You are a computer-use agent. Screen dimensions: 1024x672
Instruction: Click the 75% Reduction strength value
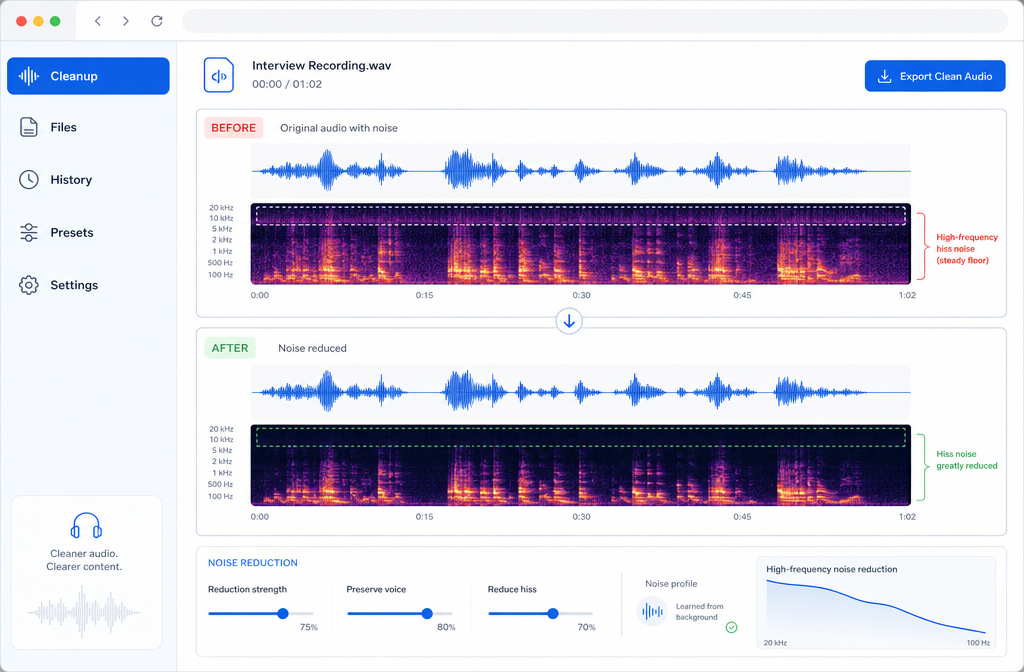click(308, 627)
